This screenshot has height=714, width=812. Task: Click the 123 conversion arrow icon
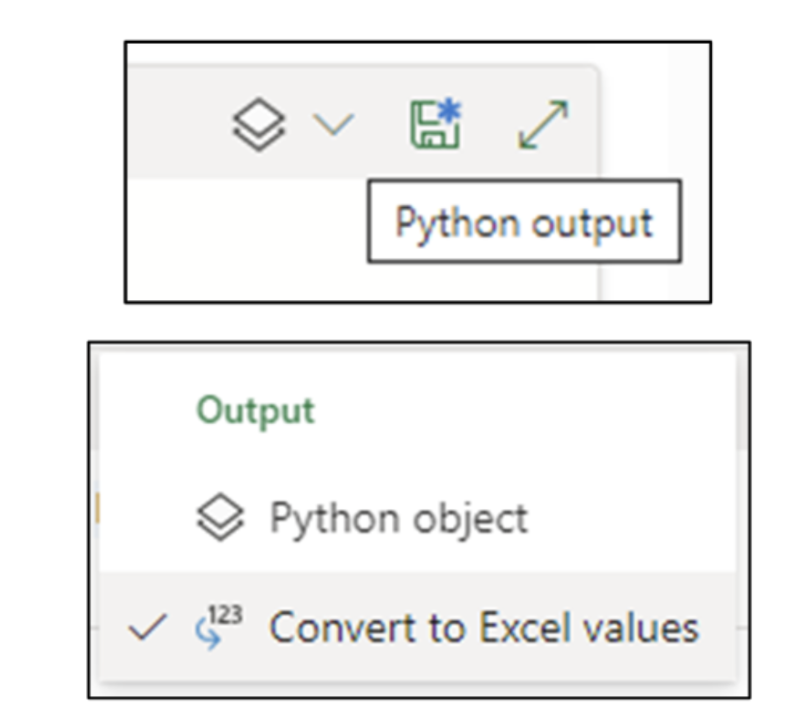[215, 628]
